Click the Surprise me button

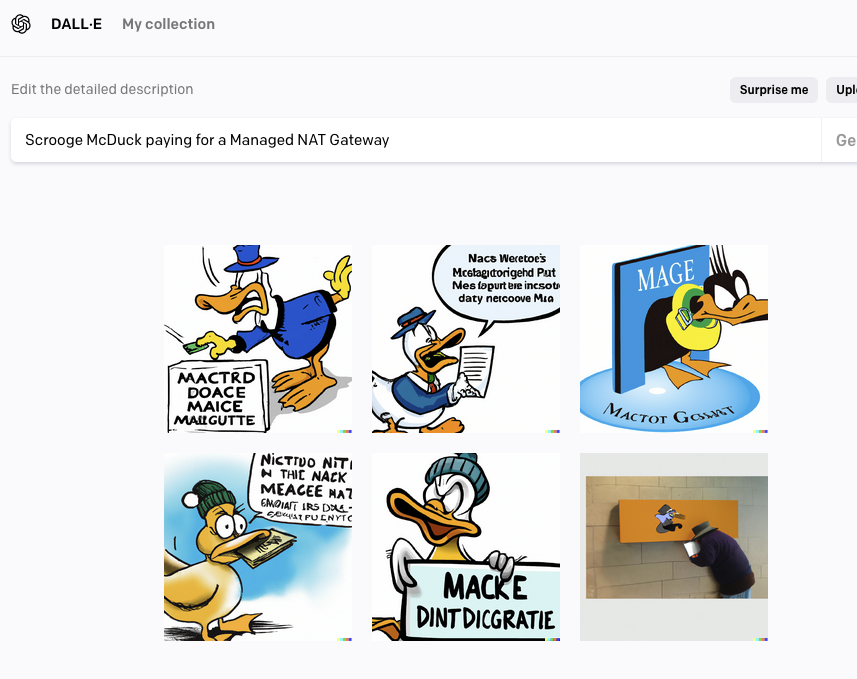click(x=773, y=90)
